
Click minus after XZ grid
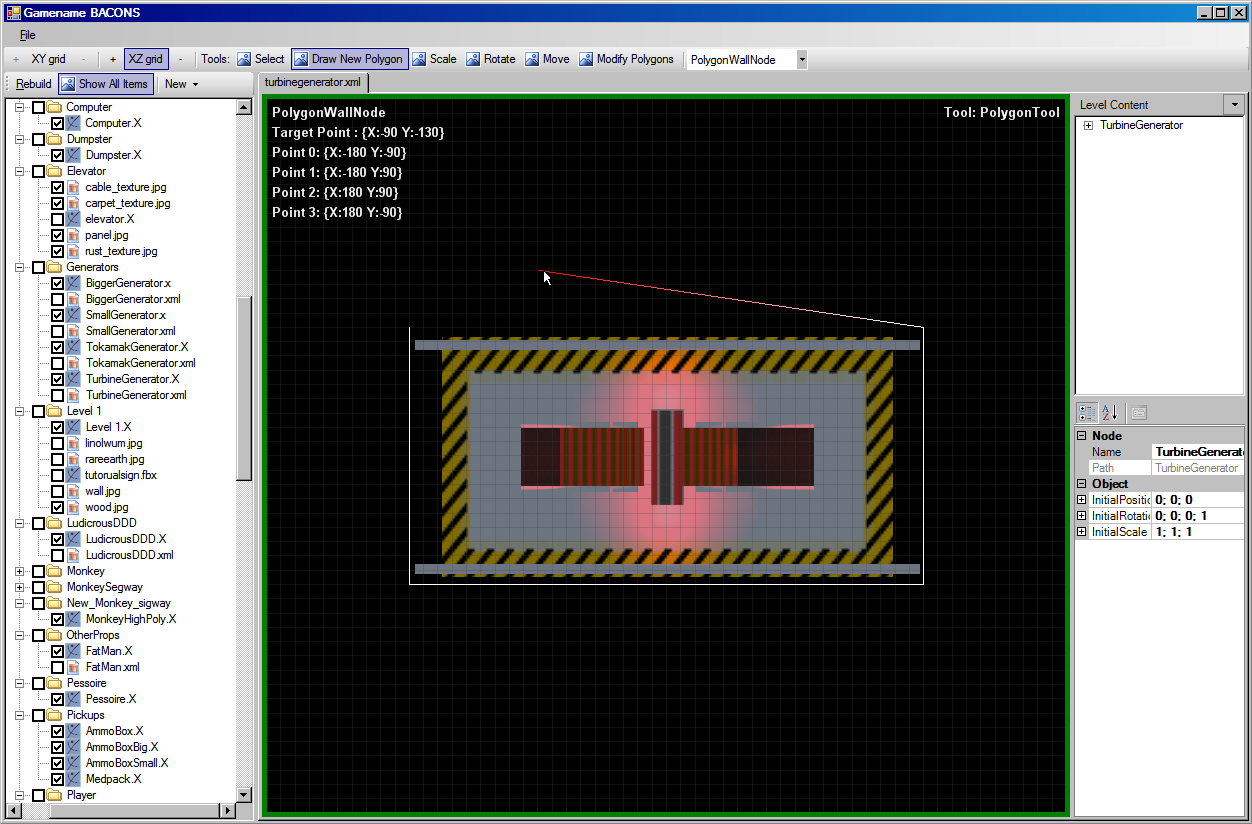[180, 59]
